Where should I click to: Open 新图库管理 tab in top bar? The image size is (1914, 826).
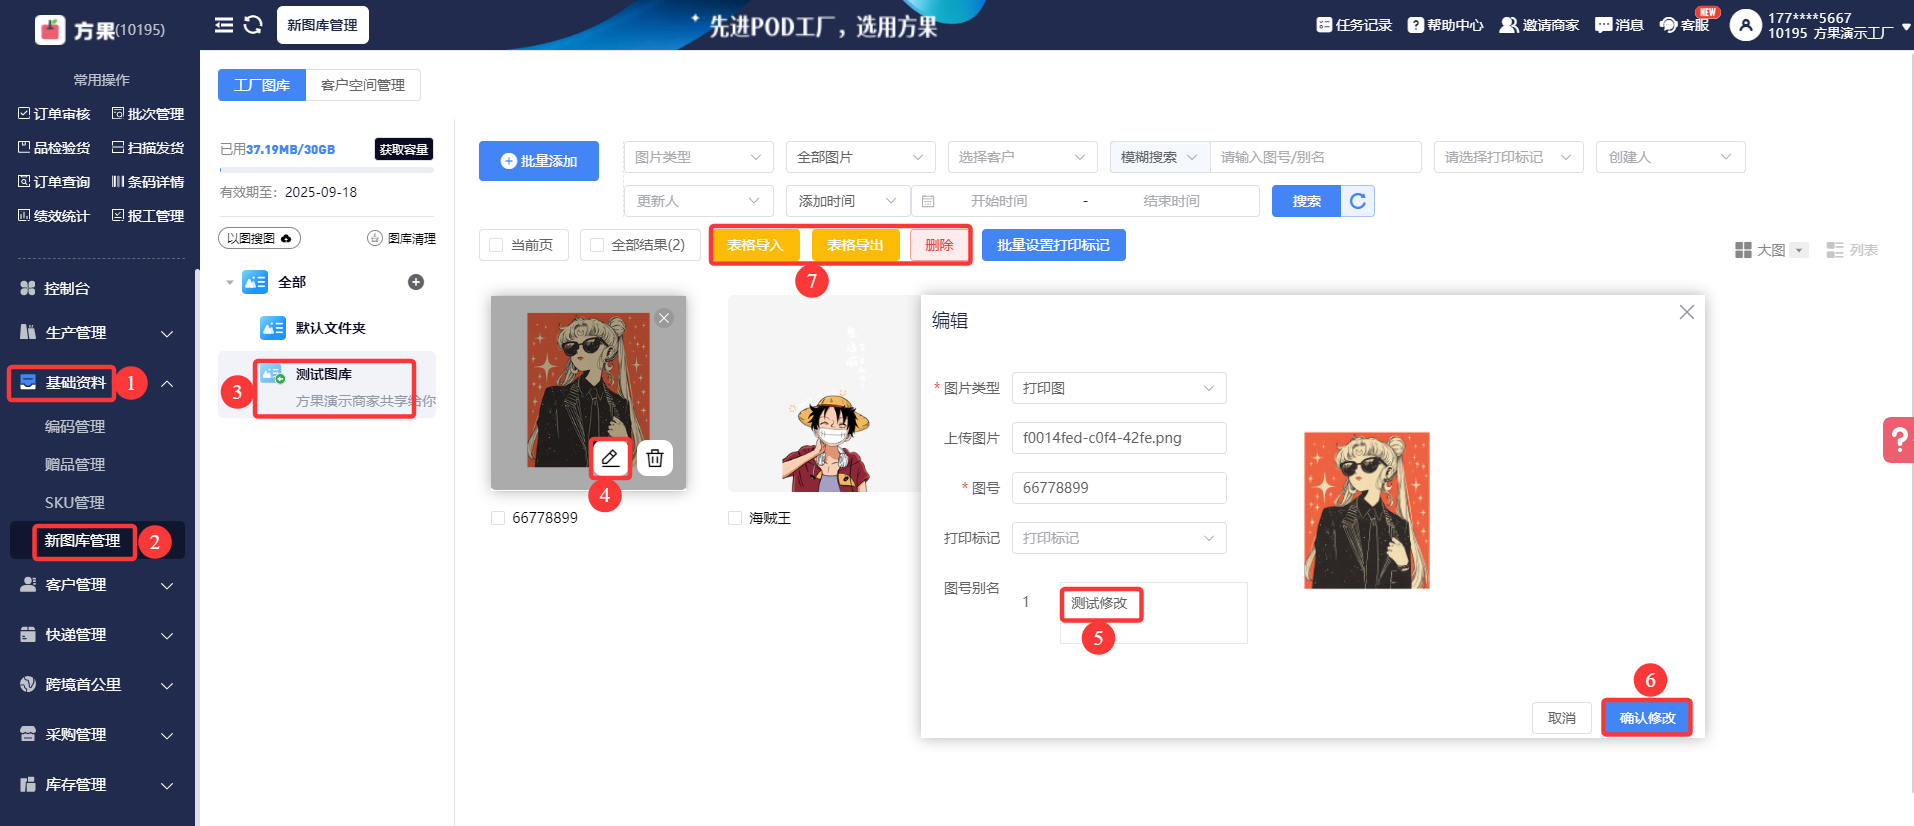click(x=322, y=25)
